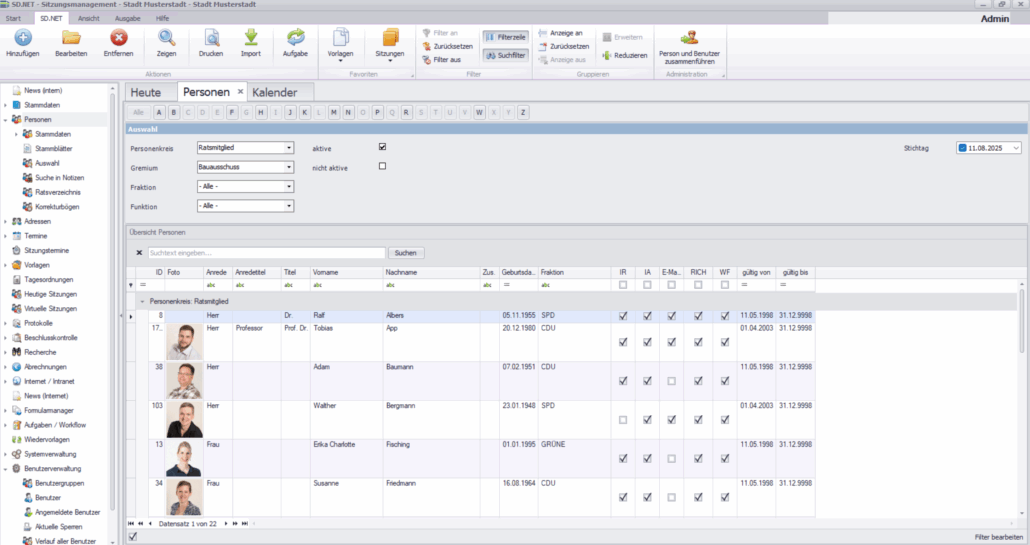Uncheck the aktive checkbox

(x=382, y=147)
